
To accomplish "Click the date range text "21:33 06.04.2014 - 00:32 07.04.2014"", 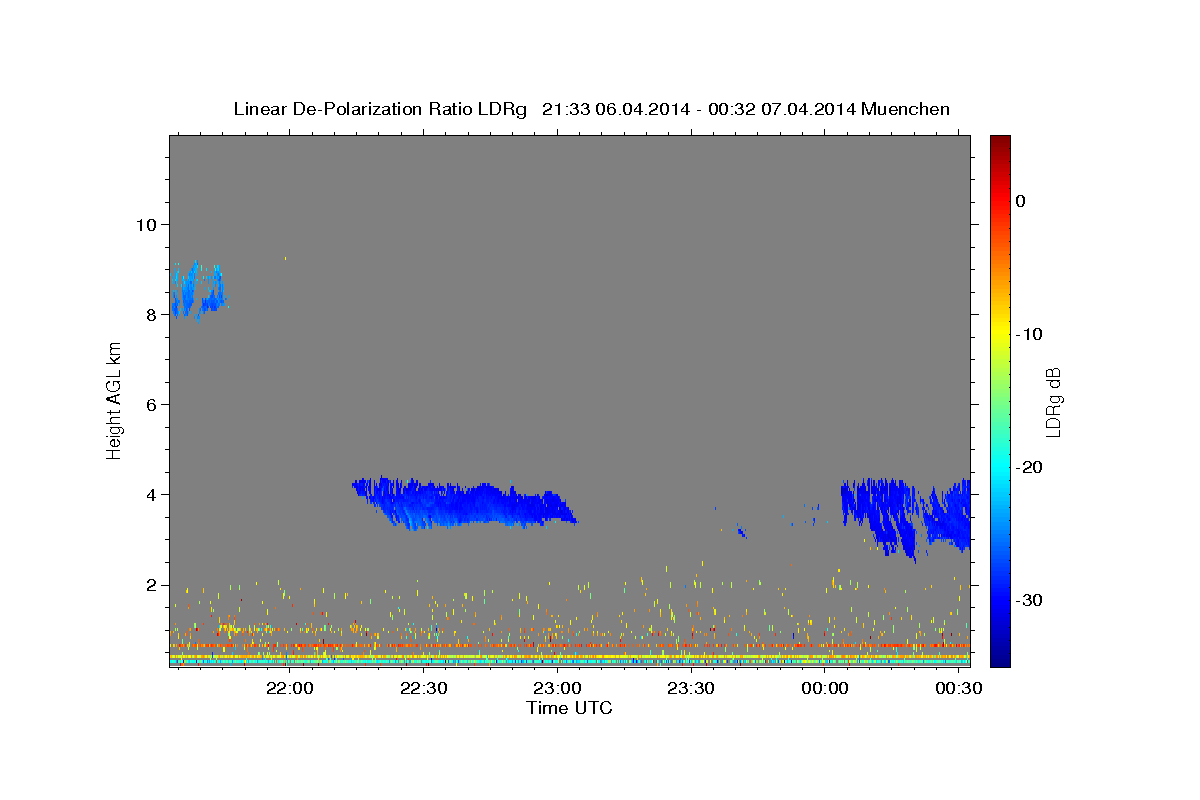I will (x=698, y=109).
